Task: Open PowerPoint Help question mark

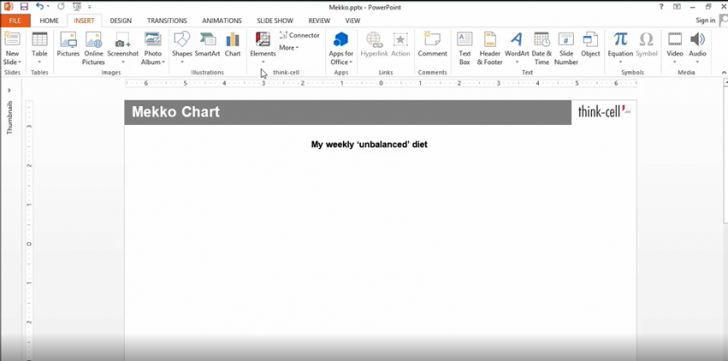Action: (661, 6)
